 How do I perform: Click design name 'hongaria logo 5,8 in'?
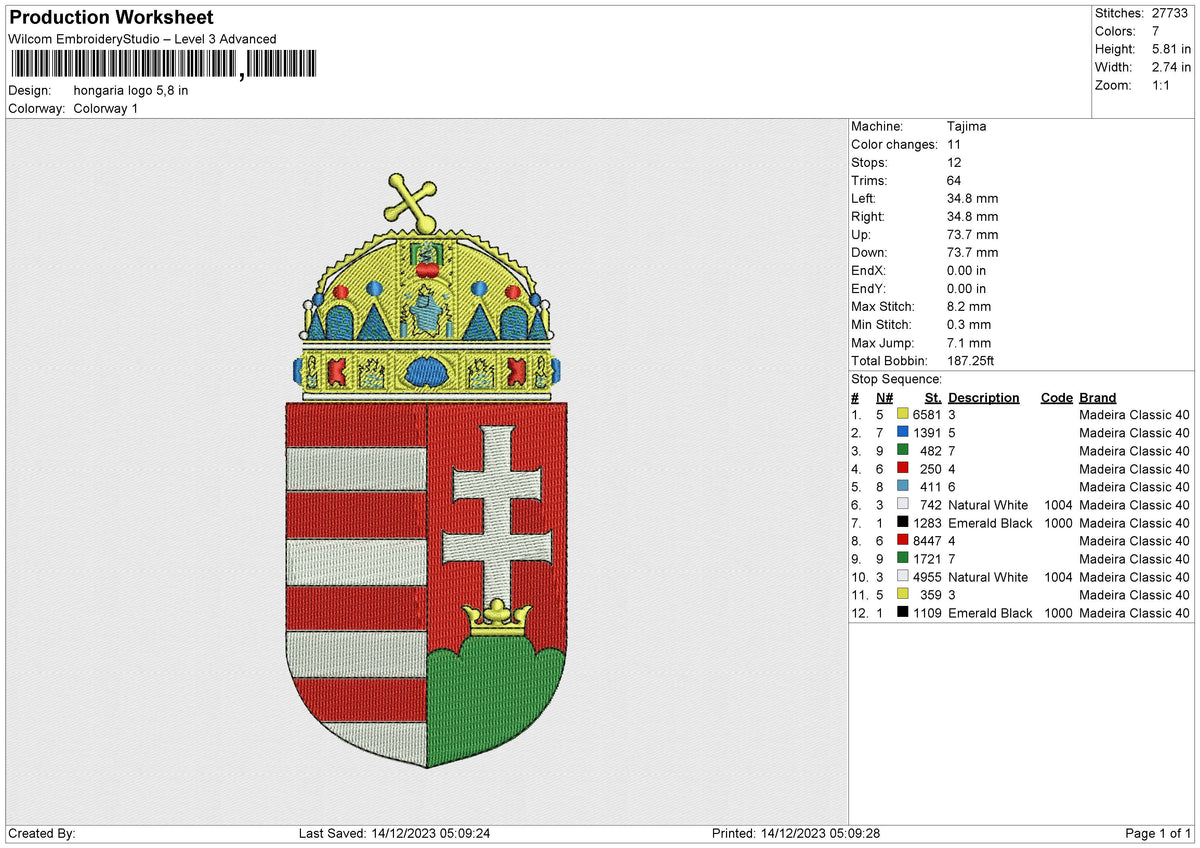click(131, 90)
